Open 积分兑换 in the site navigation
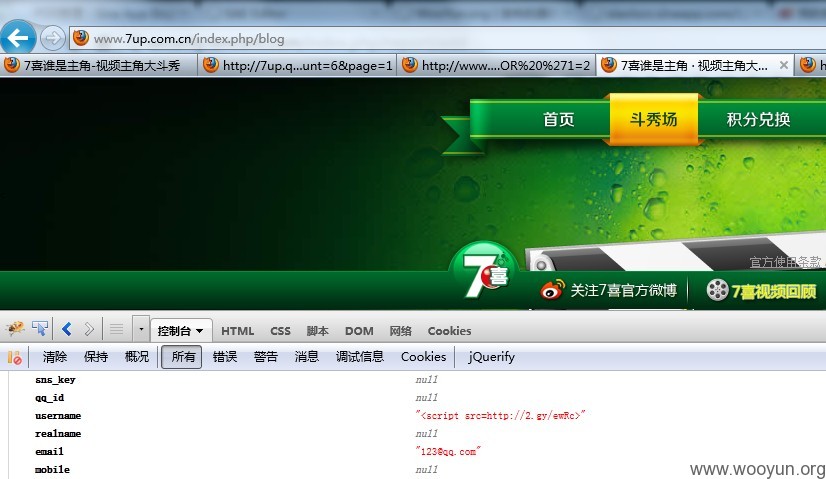The width and height of the screenshot is (826, 479). click(758, 120)
